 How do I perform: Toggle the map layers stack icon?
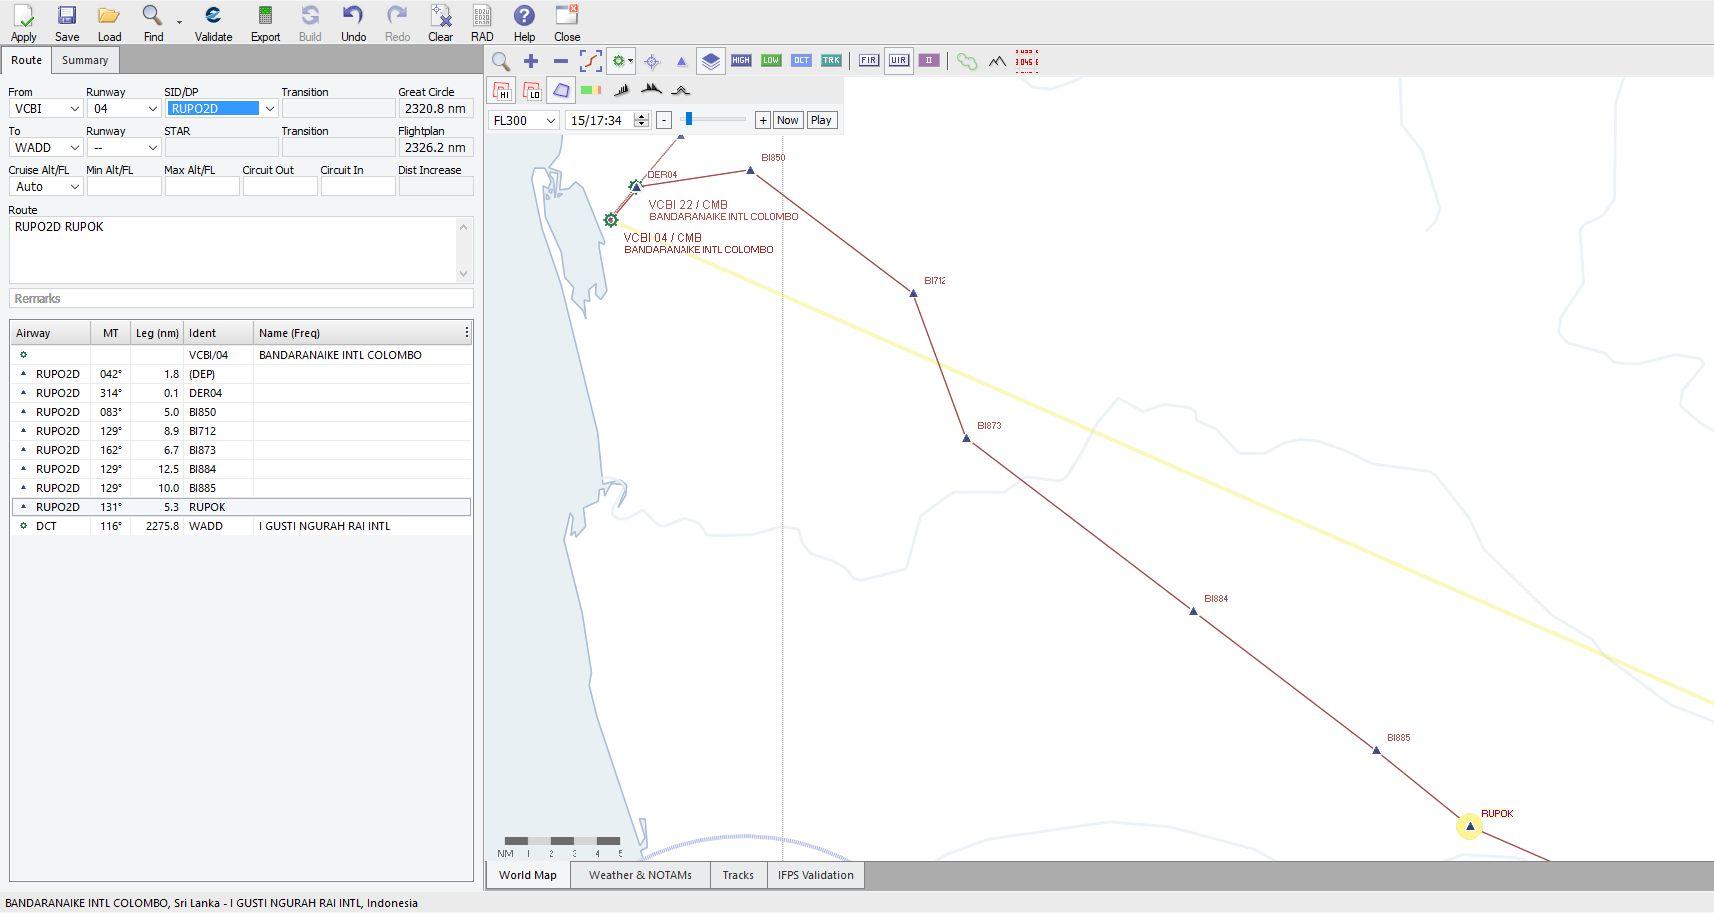click(x=710, y=61)
